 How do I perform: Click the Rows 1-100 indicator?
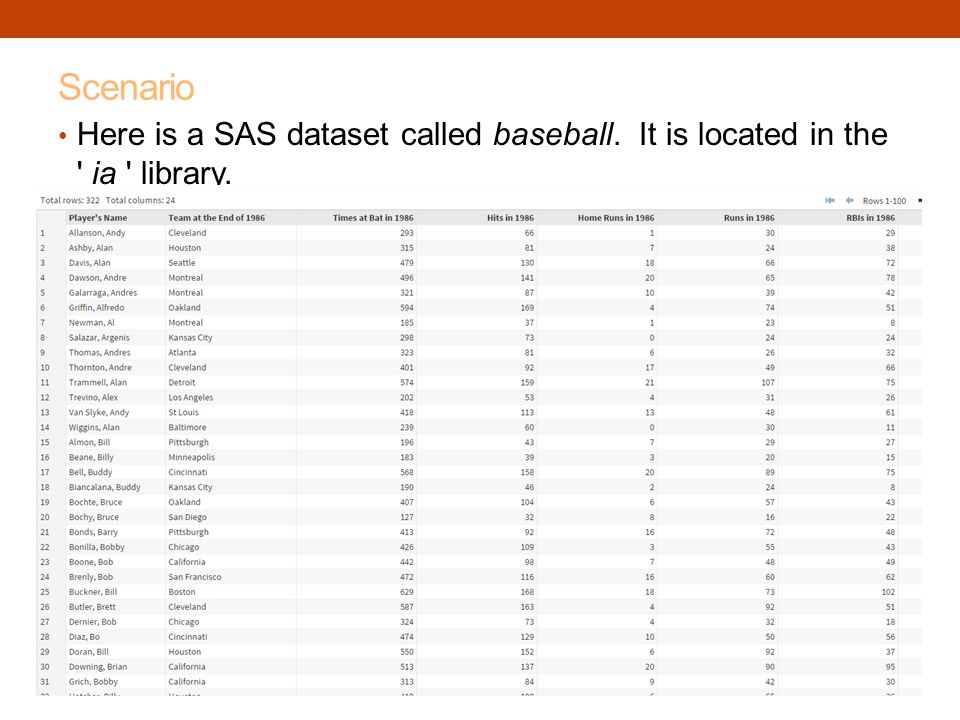[884, 201]
